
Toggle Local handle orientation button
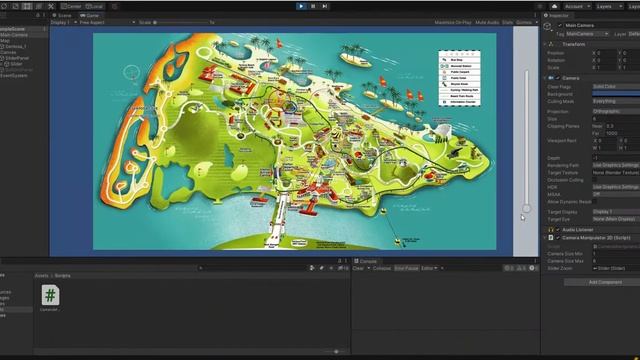click(x=94, y=7)
